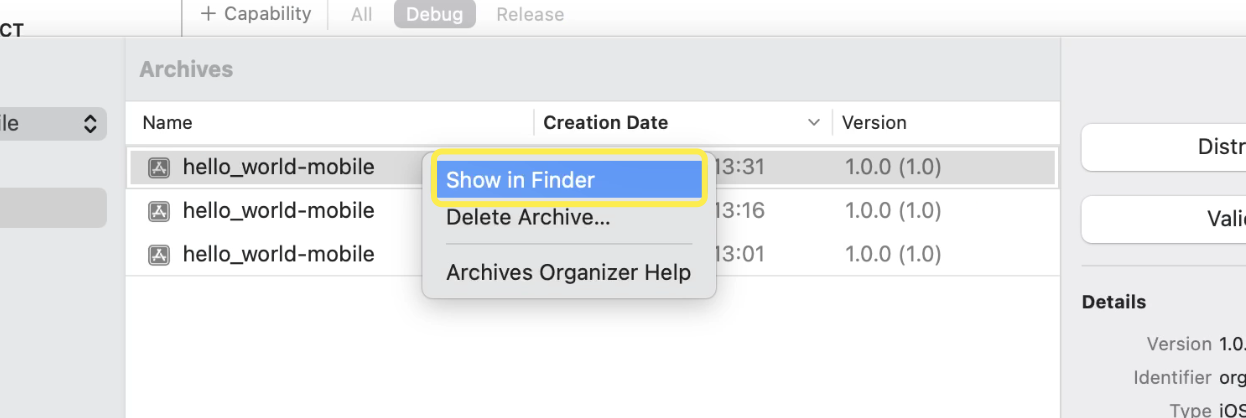Select the Debug configuration tab
Screen dimensions: 1246x418
435,15
